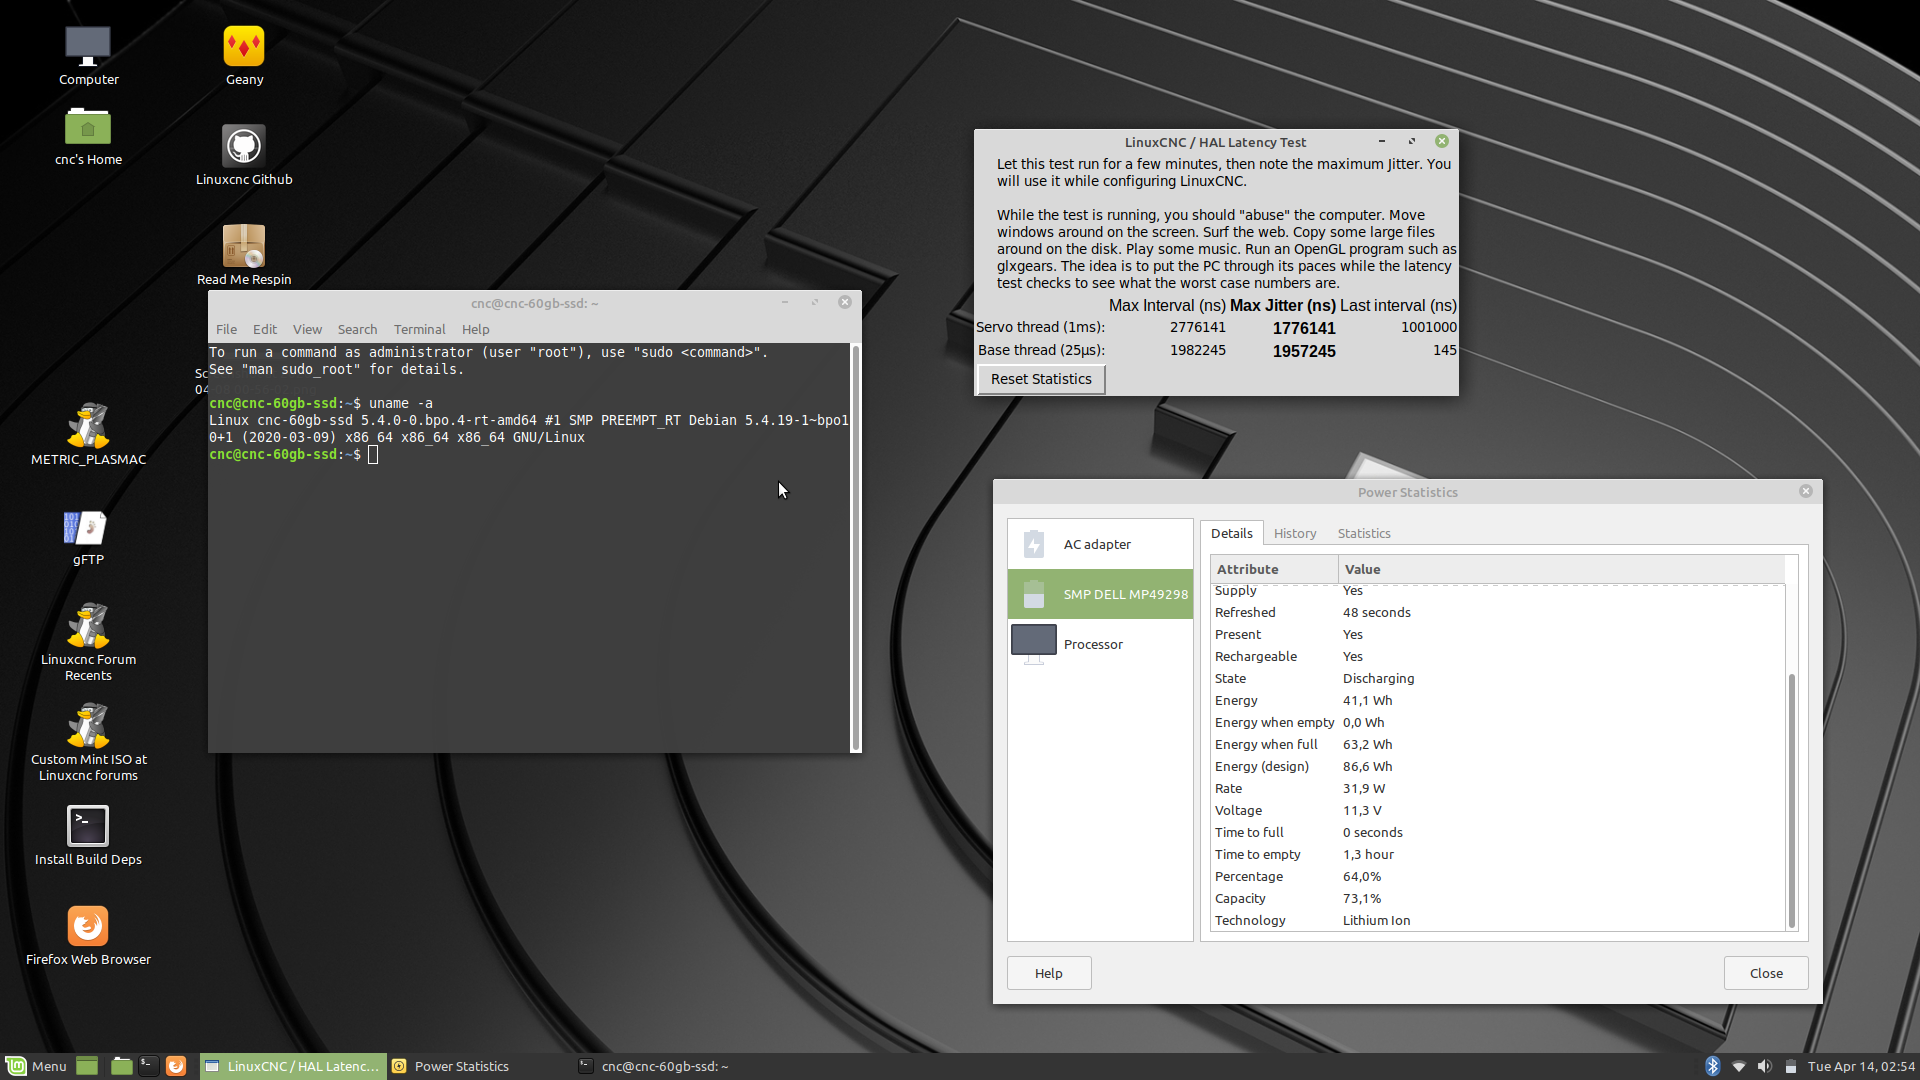Launch Firefox Web Browser from desktop
The height and width of the screenshot is (1080, 1920).
tap(88, 936)
